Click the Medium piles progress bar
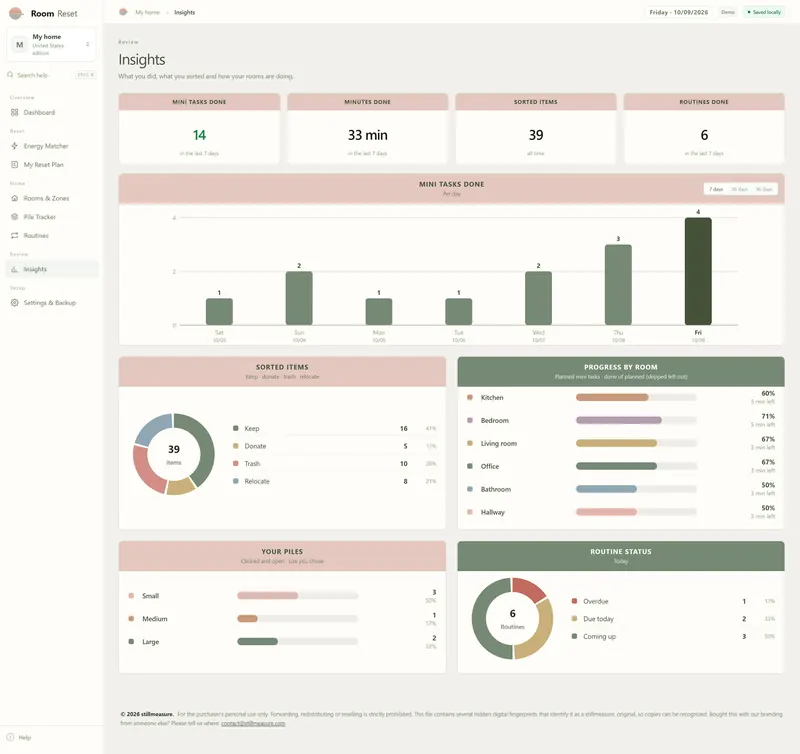Viewport: 800px width, 754px height. click(297, 618)
